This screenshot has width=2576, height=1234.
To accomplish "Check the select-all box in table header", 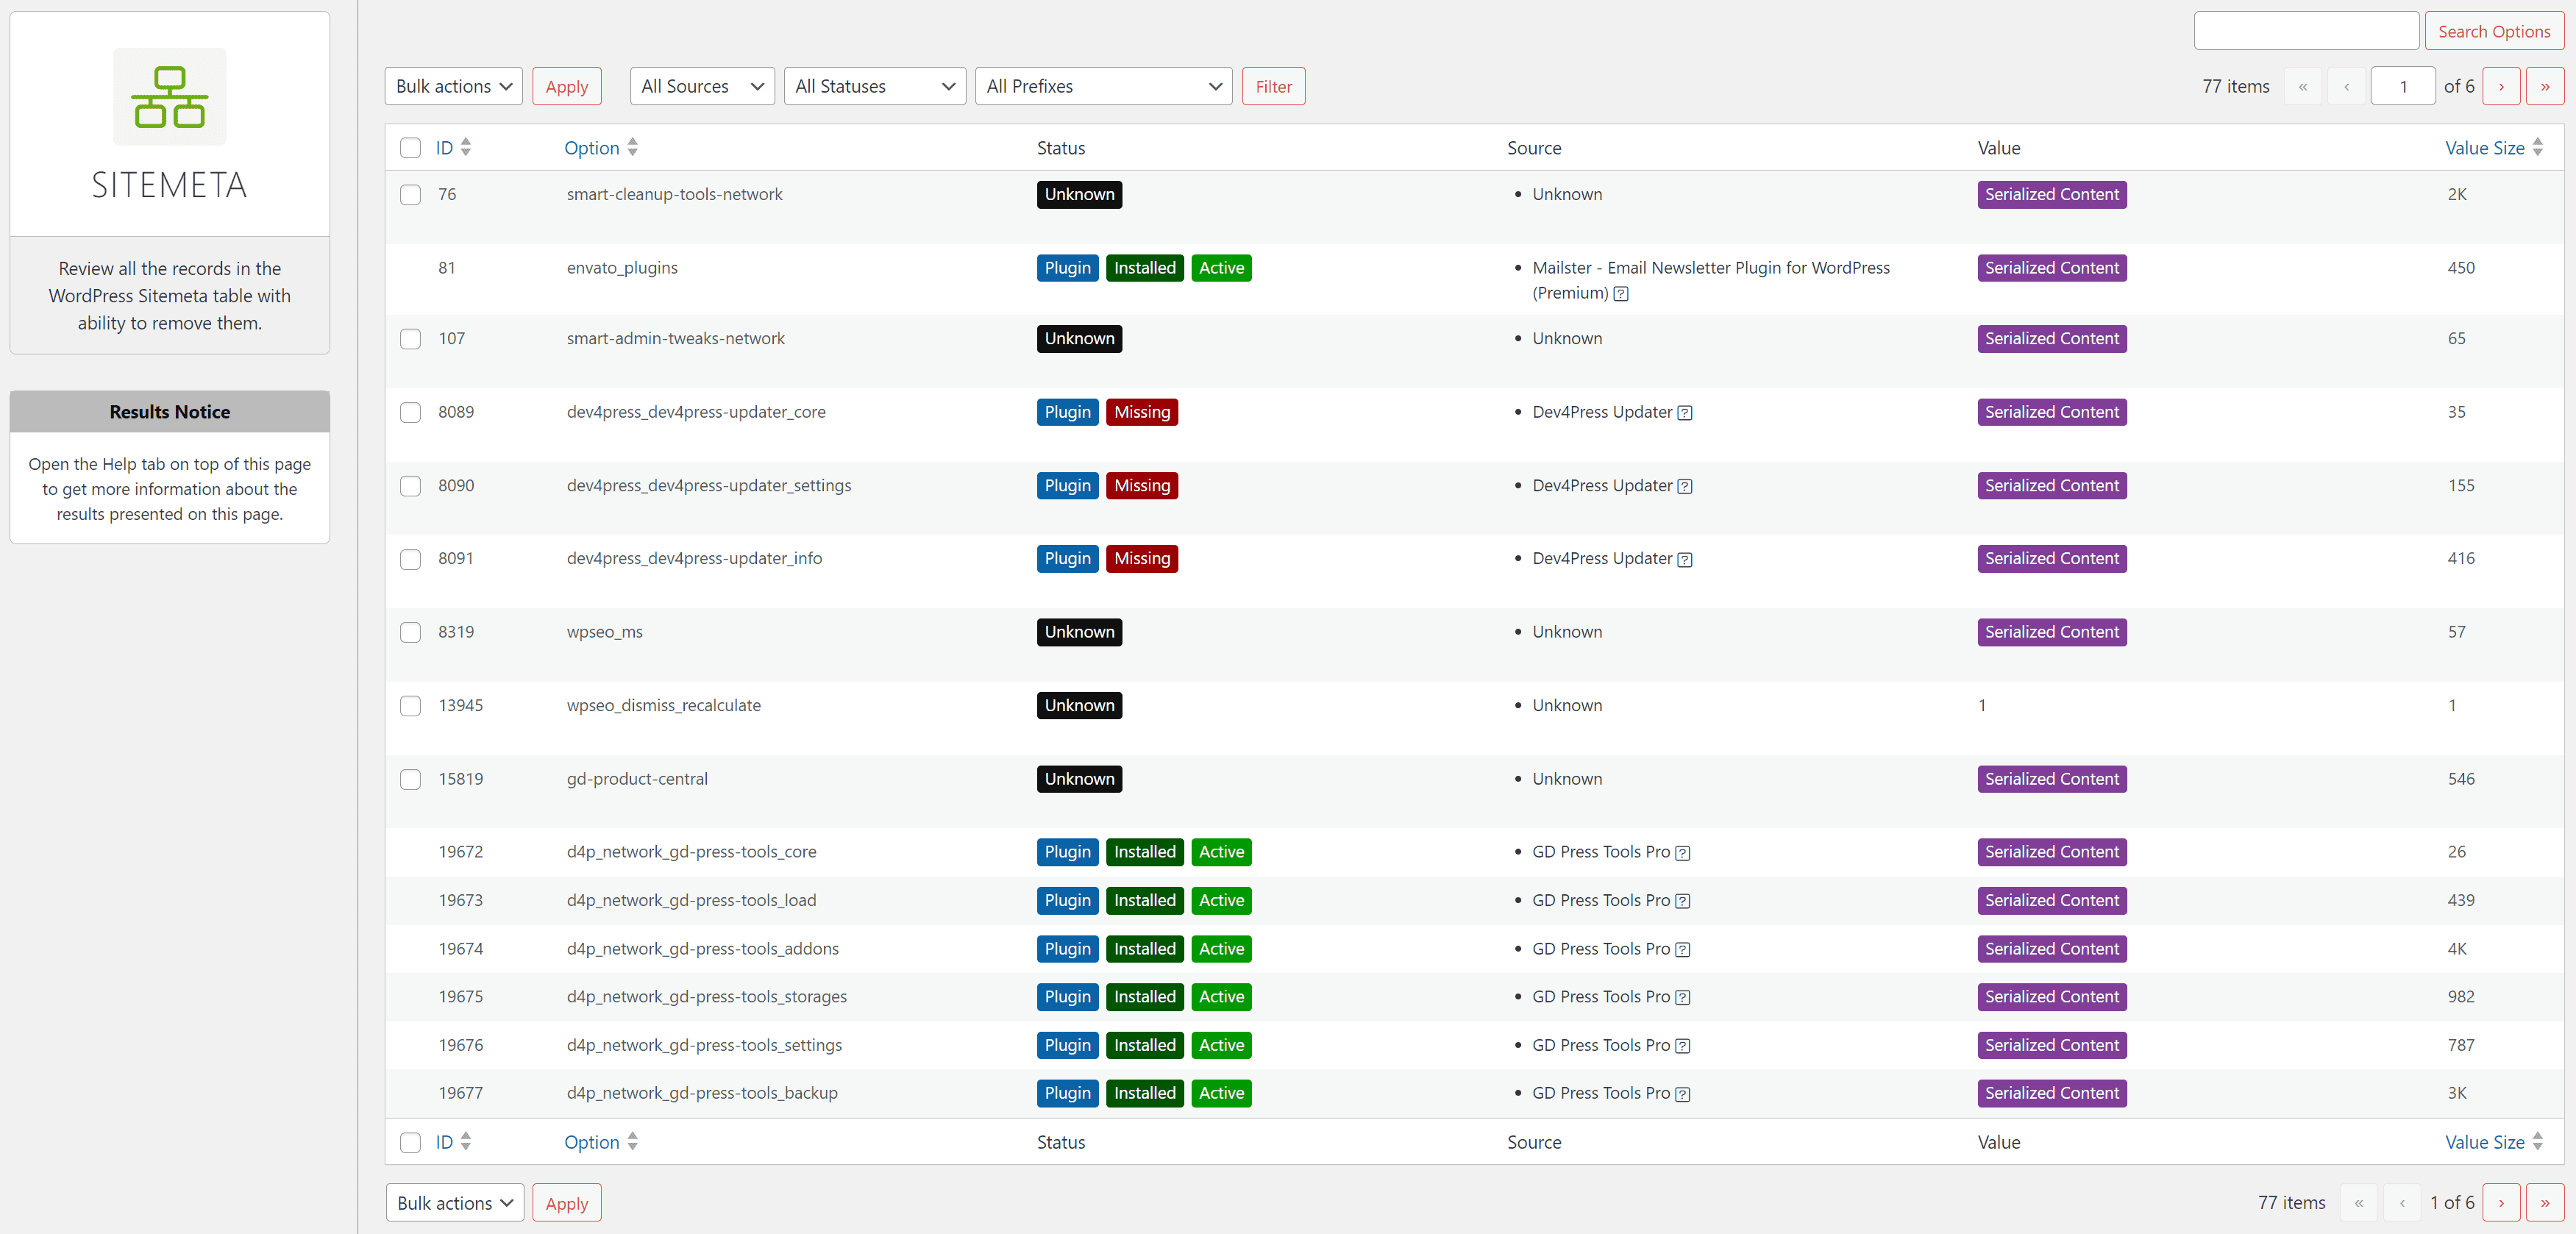I will point(410,148).
